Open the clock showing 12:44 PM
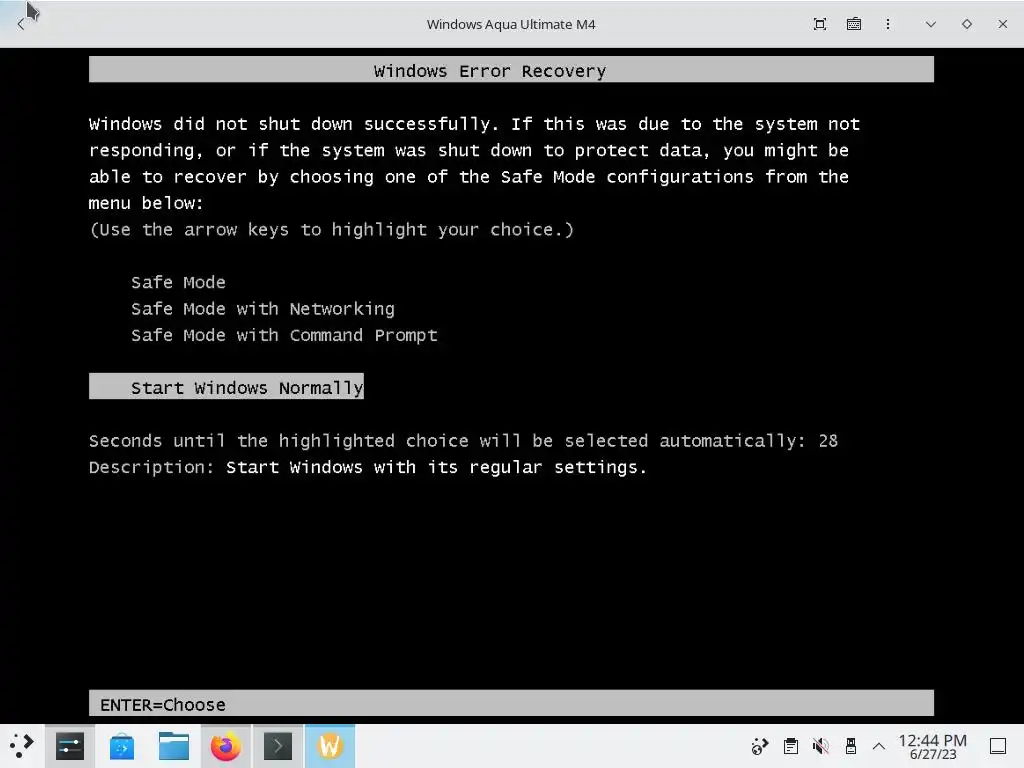The height and width of the screenshot is (768, 1024). coord(933,746)
